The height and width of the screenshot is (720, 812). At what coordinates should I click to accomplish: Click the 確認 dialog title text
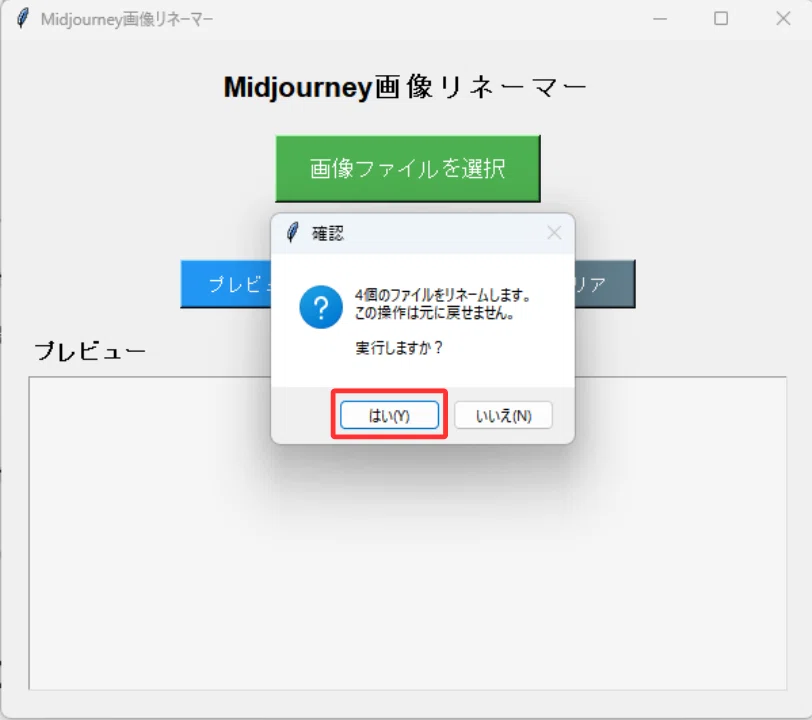(x=327, y=233)
